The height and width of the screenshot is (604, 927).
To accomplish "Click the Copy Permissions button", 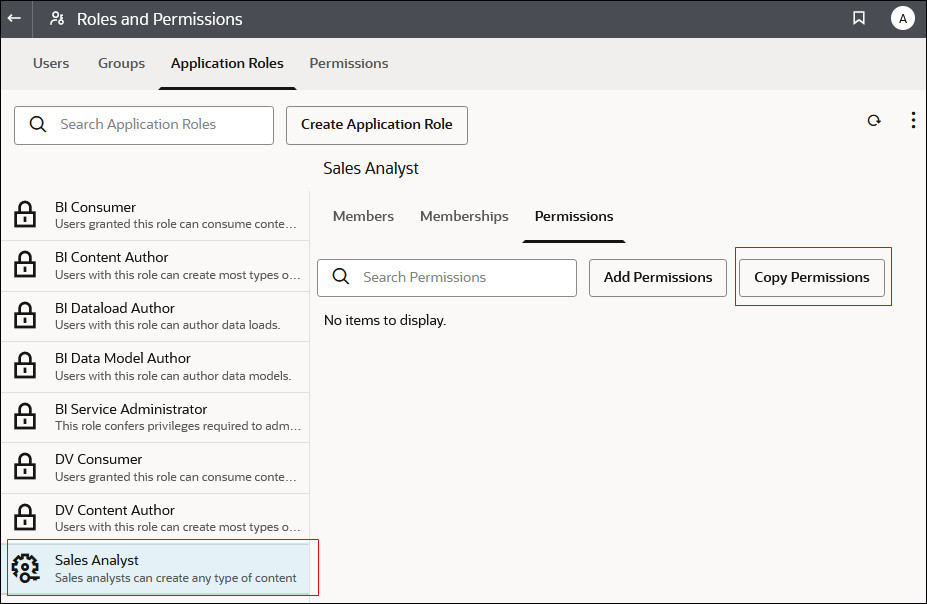I will point(811,278).
